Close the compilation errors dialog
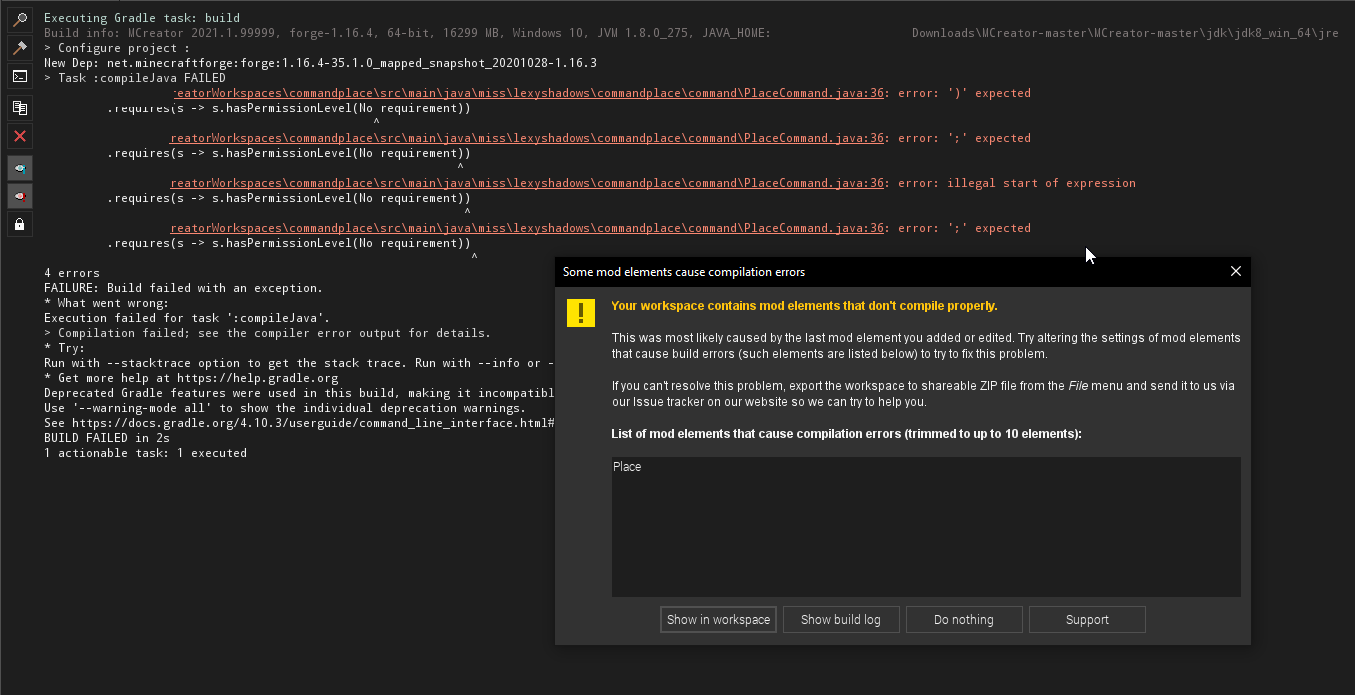The width and height of the screenshot is (1355, 695). [x=1236, y=271]
